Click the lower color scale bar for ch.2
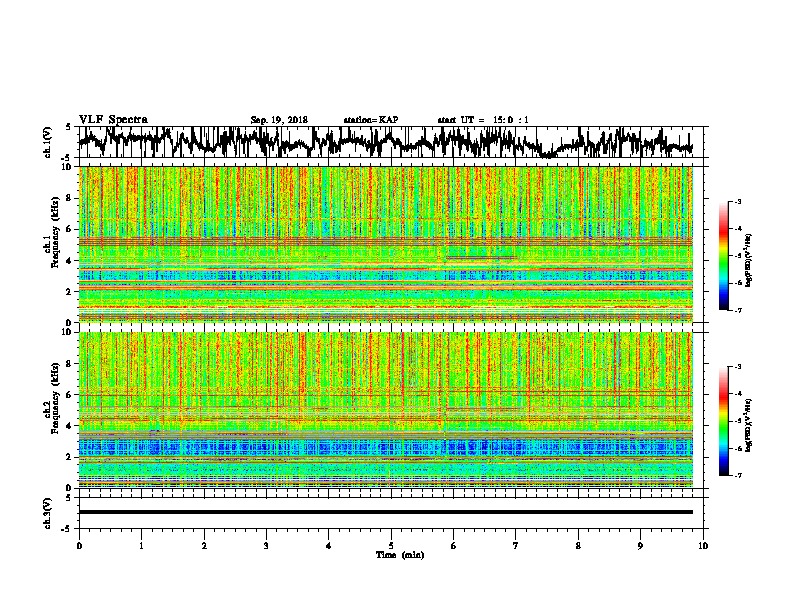This screenshot has width=792, height=612. coord(724,421)
